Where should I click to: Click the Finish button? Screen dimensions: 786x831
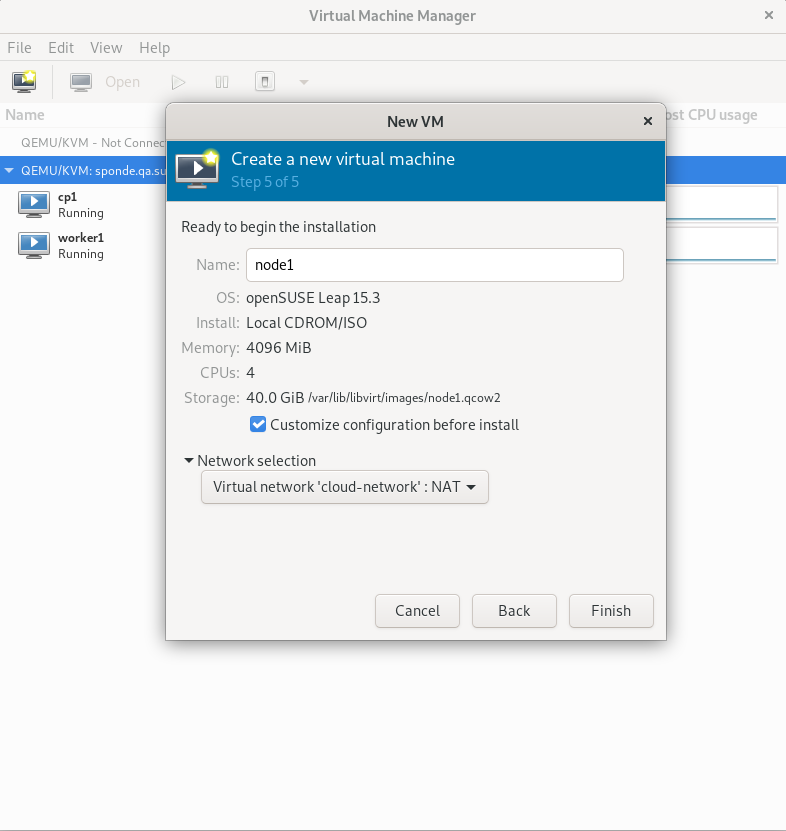[x=610, y=610]
